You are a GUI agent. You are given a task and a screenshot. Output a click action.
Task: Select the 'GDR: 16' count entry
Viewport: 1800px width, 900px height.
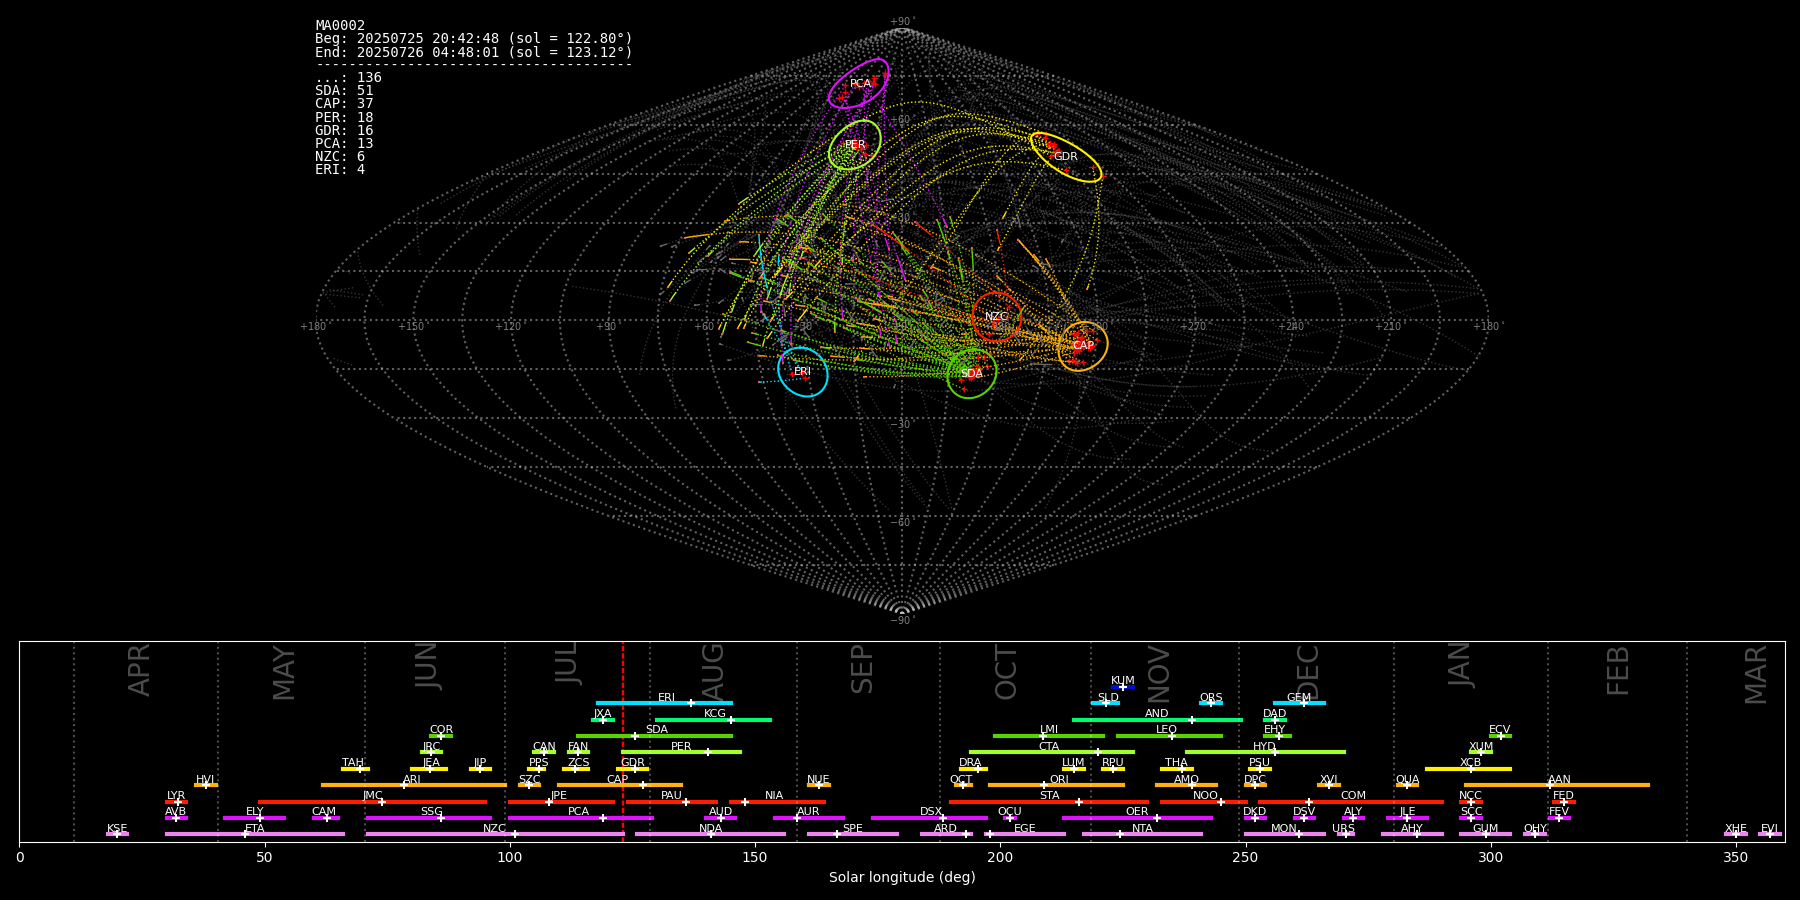pyautogui.click(x=344, y=131)
